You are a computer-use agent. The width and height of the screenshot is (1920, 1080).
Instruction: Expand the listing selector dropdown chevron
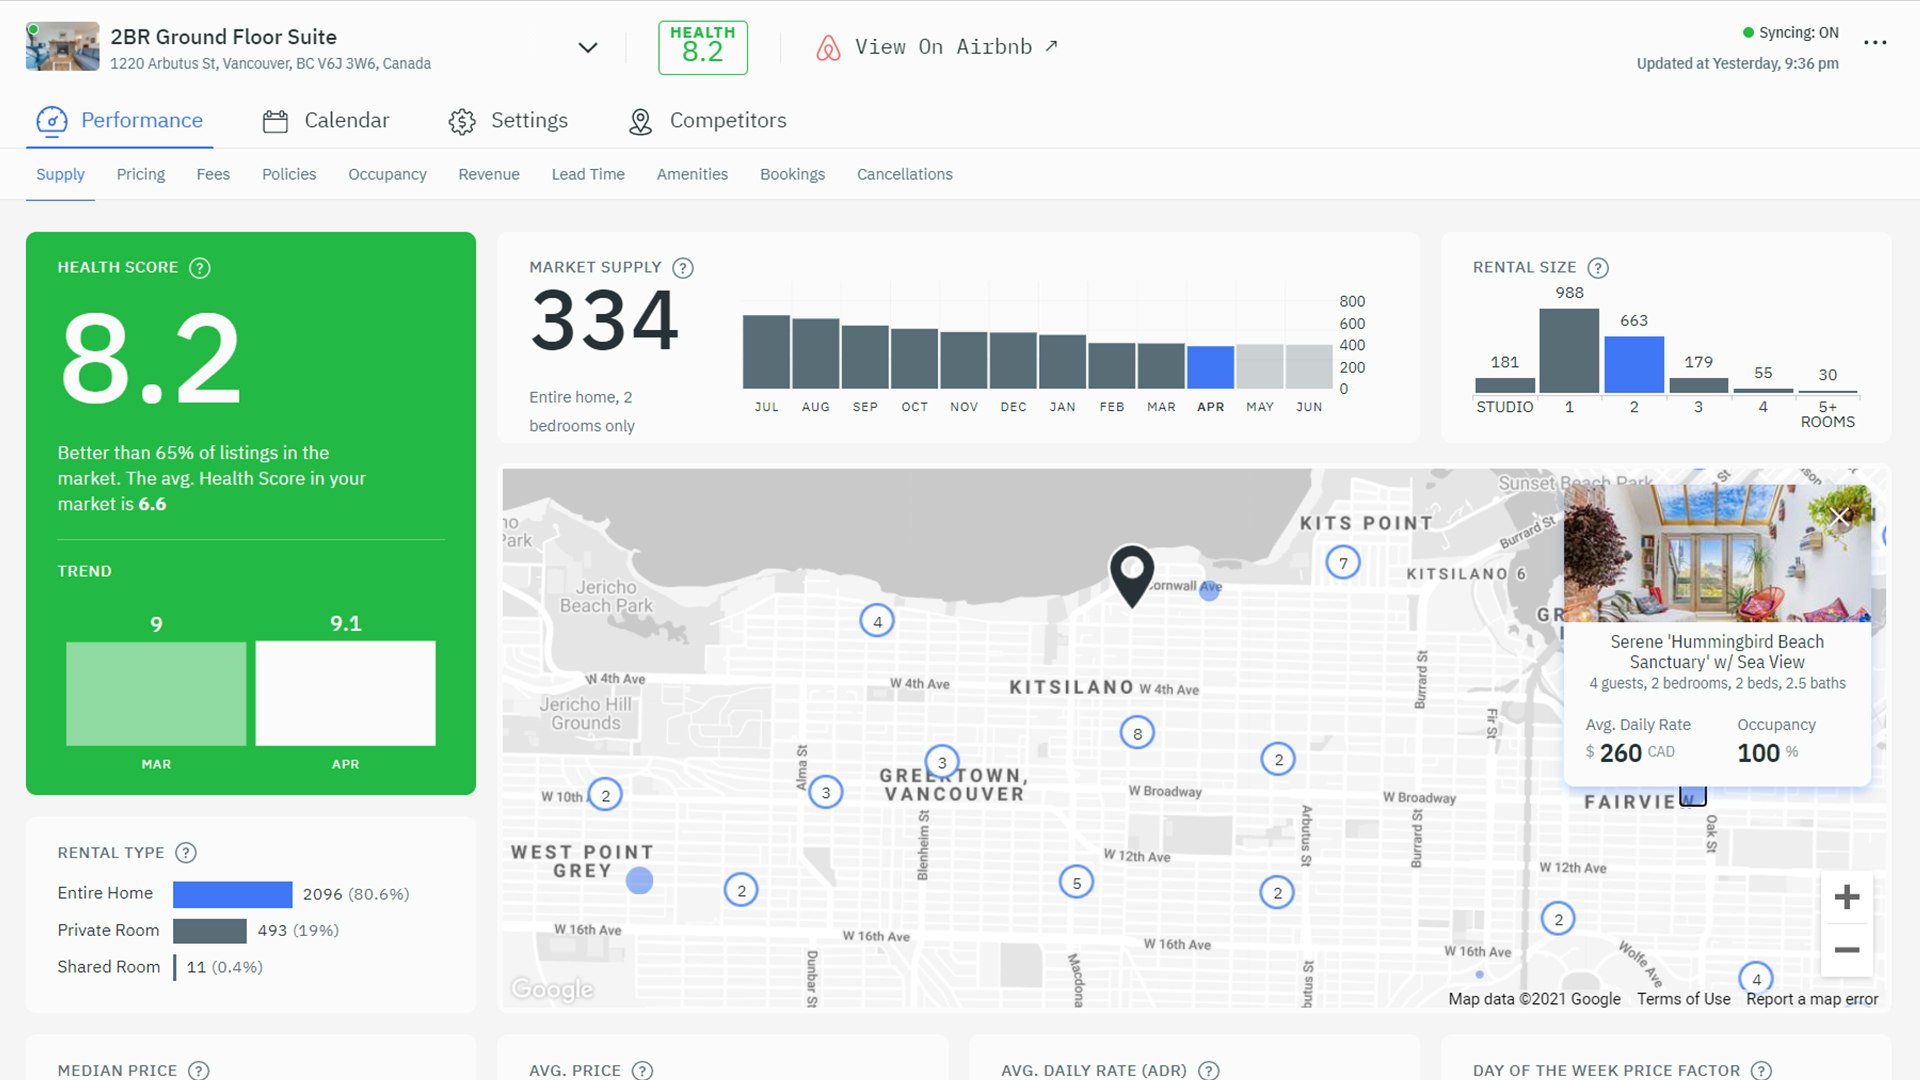(x=588, y=47)
